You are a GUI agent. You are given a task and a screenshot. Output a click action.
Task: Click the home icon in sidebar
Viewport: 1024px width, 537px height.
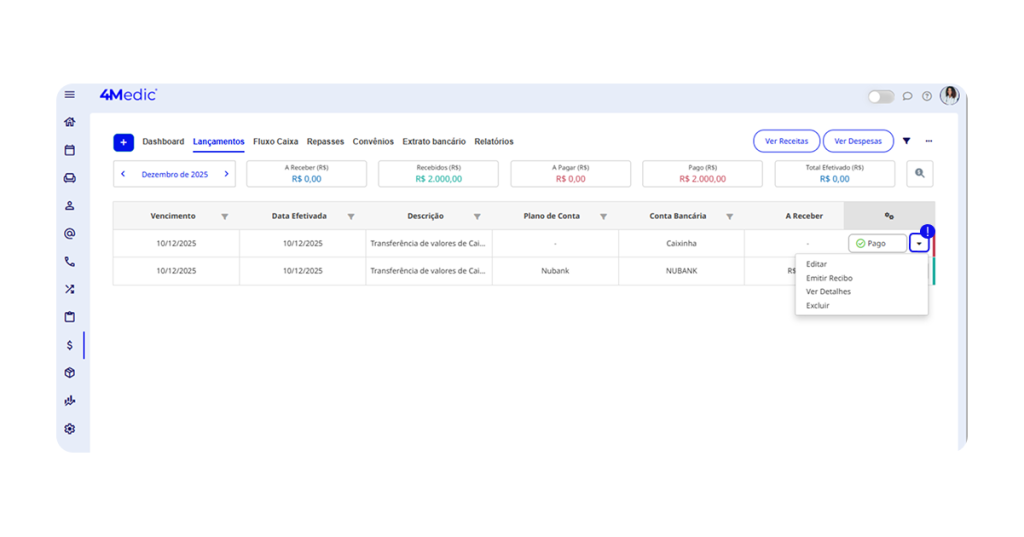point(70,122)
